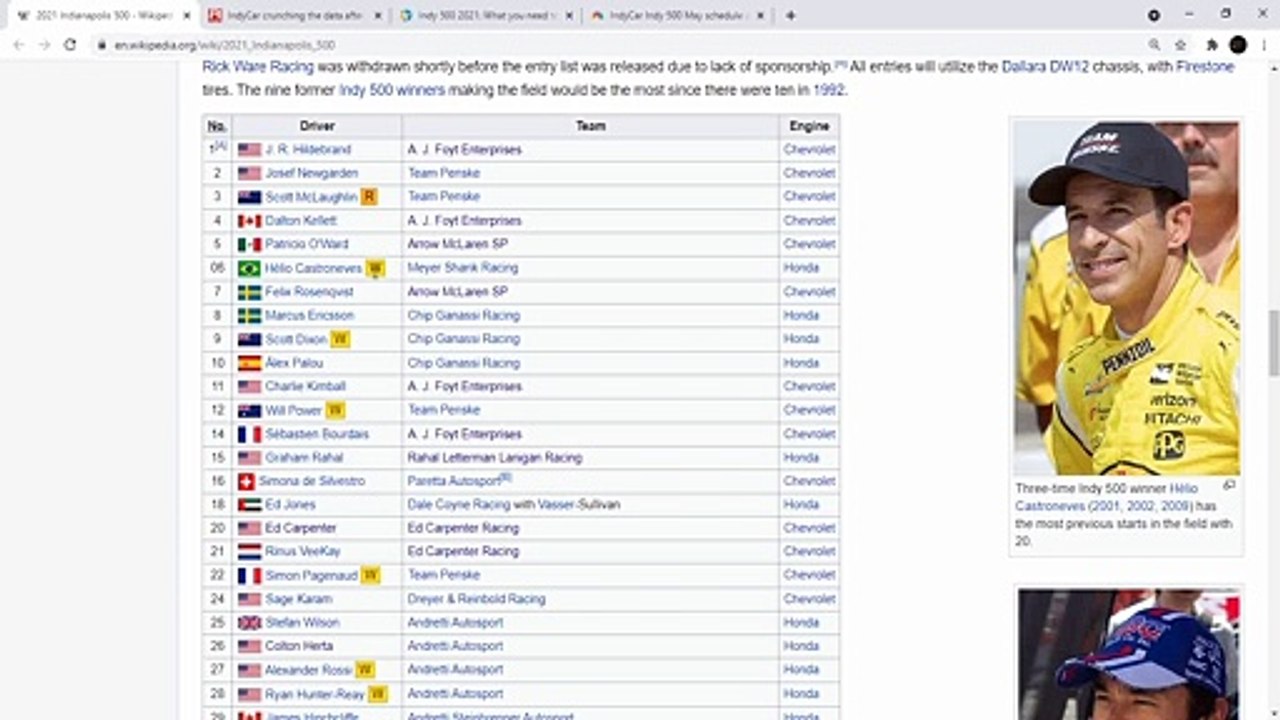Viewport: 1280px width, 720px height.
Task: Click the Chip Ganassi Racing link for Scott Dixon
Action: tap(463, 339)
